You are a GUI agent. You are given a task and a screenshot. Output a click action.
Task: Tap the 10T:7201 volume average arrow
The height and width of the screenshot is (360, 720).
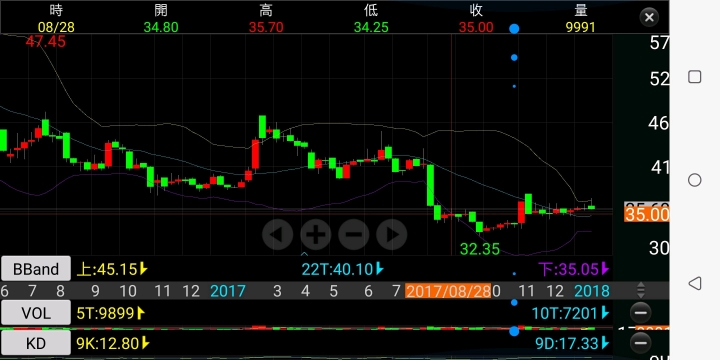click(605, 313)
